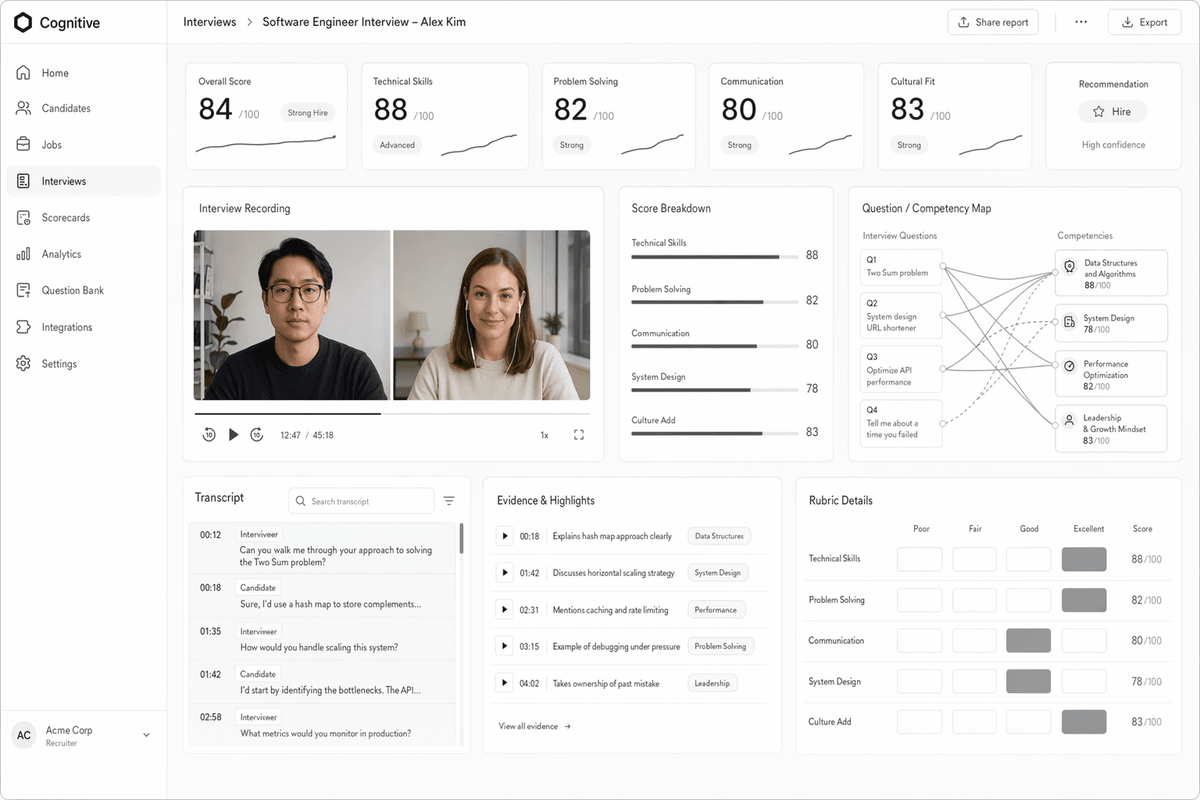
Task: Click the interviewer video on the left
Action: click(292, 315)
